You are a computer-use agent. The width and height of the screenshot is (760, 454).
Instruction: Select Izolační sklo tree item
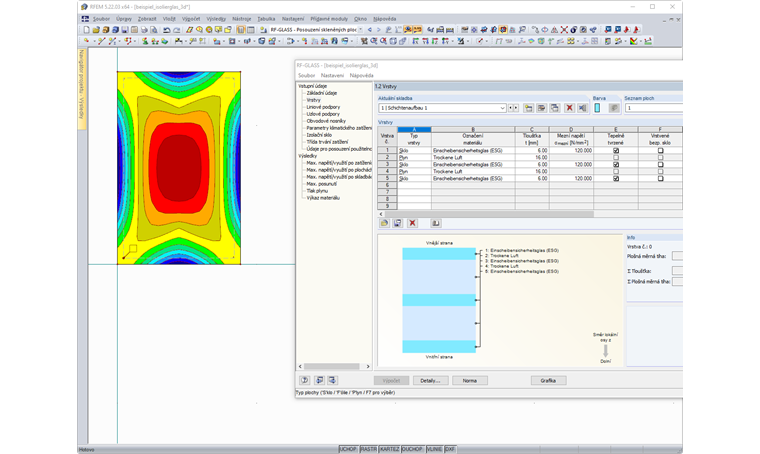tap(319, 135)
